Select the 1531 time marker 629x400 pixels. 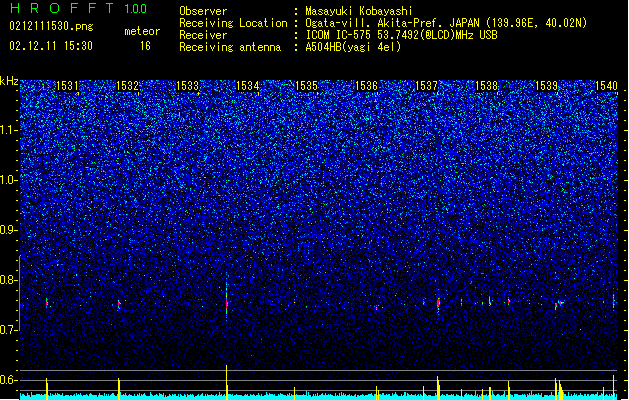67,86
